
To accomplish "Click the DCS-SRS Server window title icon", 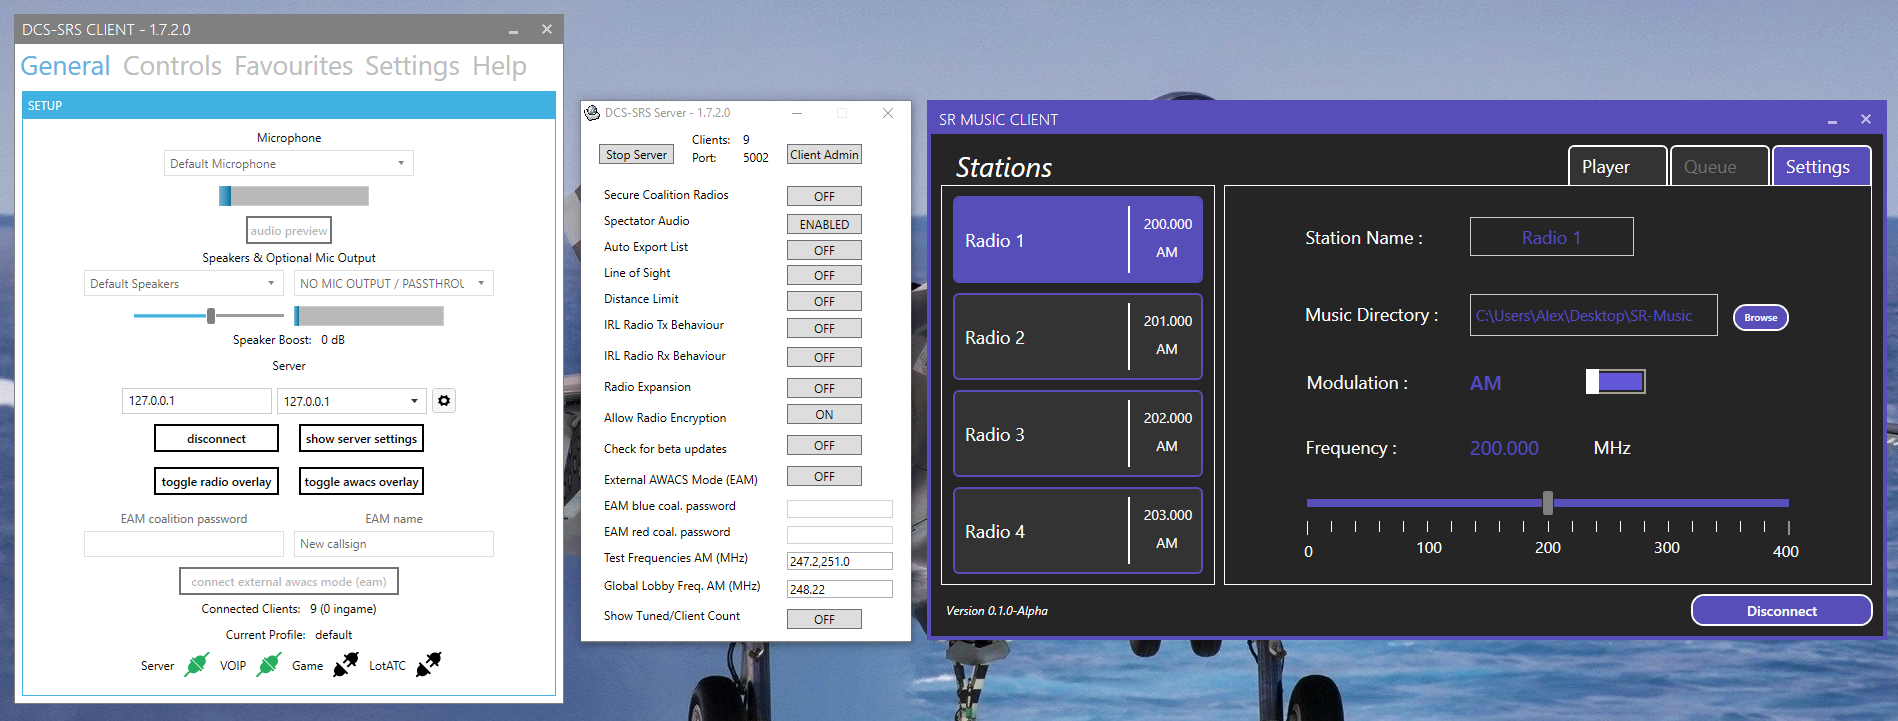I will click(592, 113).
